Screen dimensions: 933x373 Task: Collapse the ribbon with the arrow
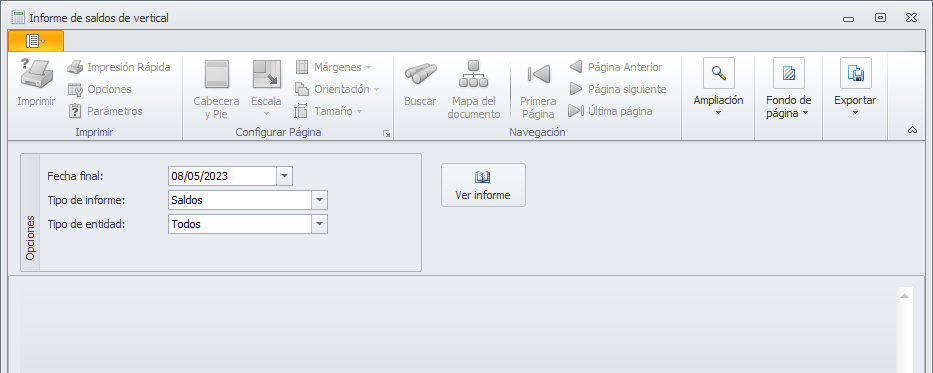[912, 130]
